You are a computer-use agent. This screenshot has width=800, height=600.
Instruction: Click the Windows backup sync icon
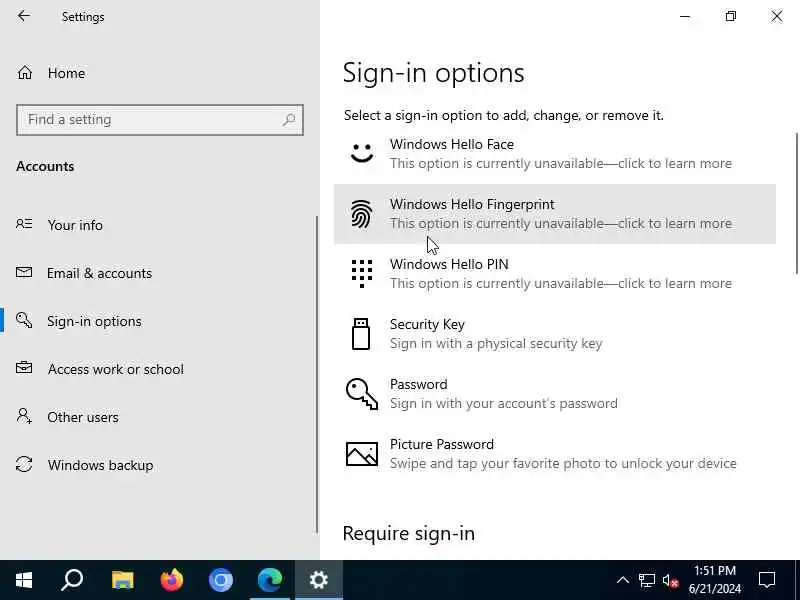(x=24, y=464)
